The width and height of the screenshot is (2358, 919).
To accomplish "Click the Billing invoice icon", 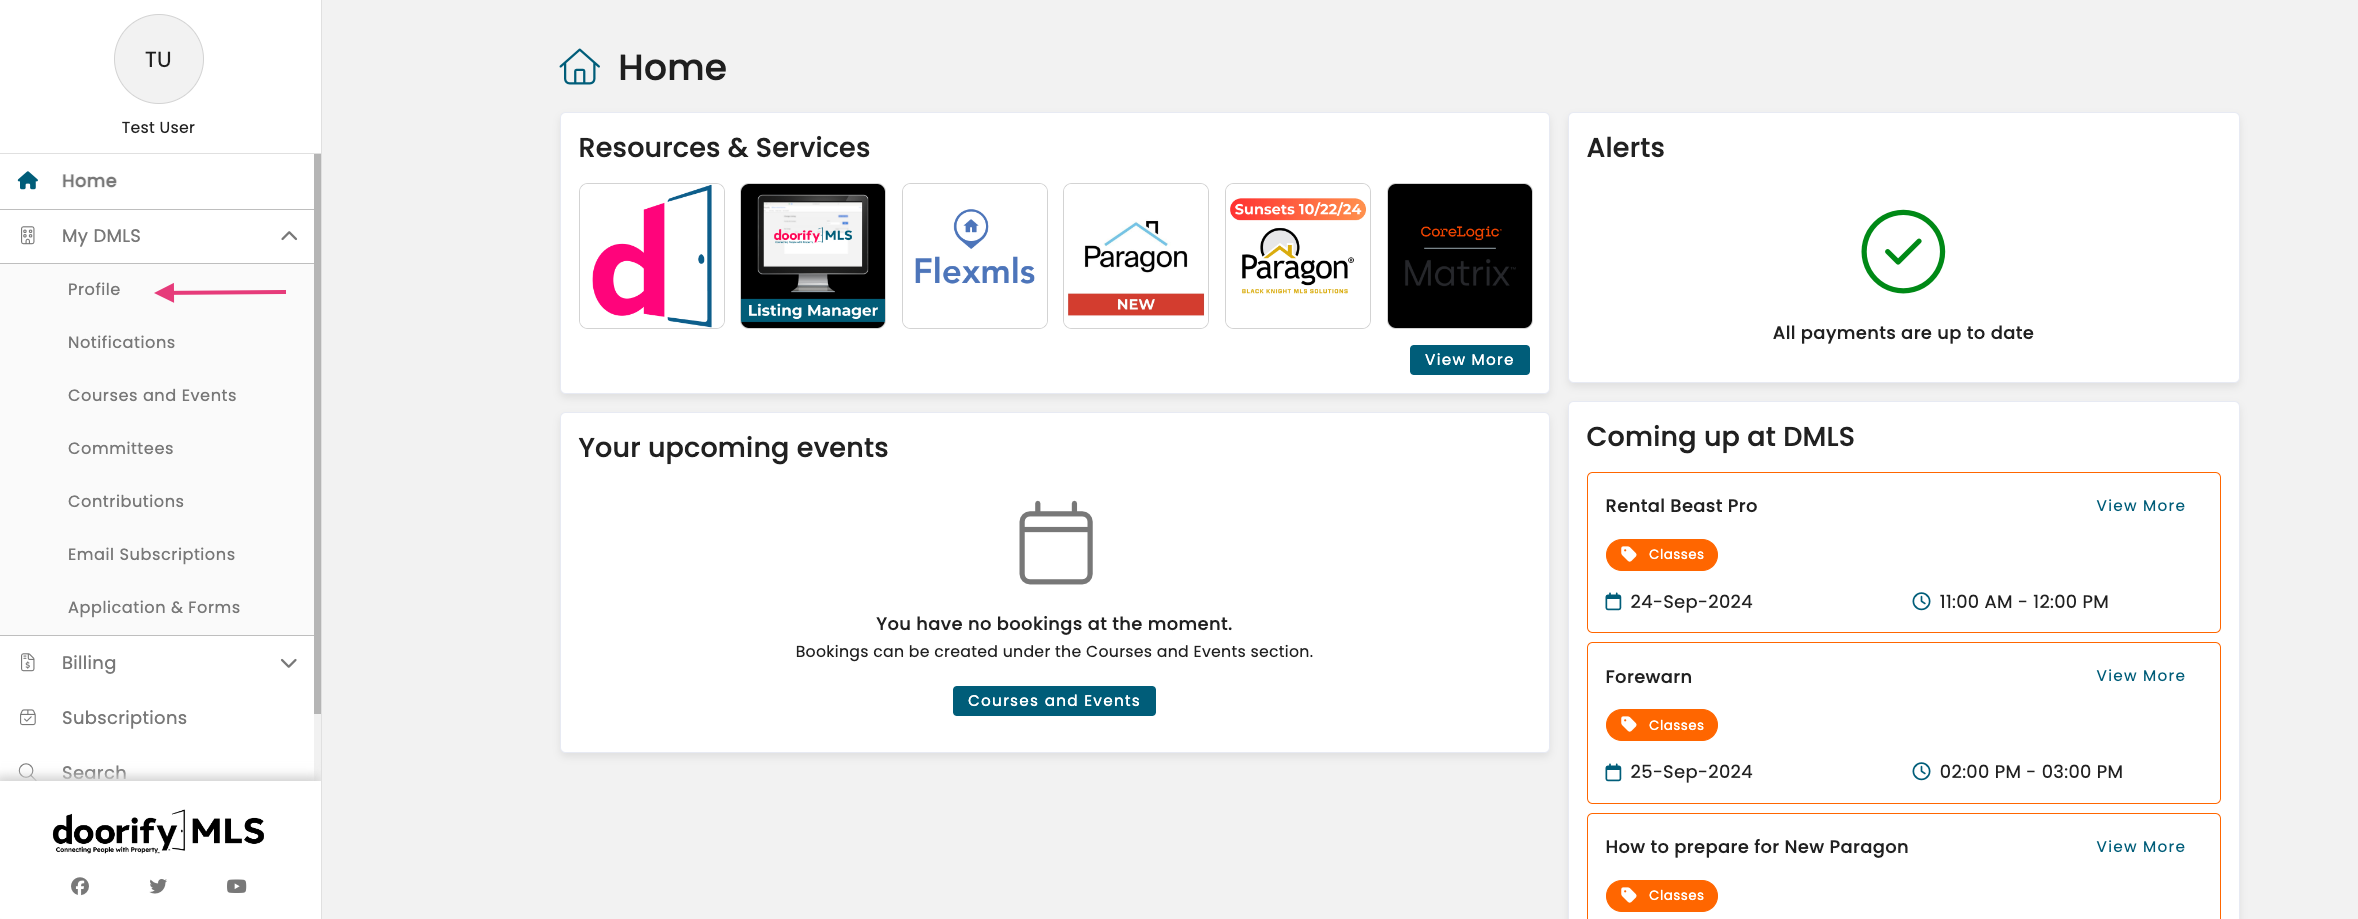I will [28, 663].
